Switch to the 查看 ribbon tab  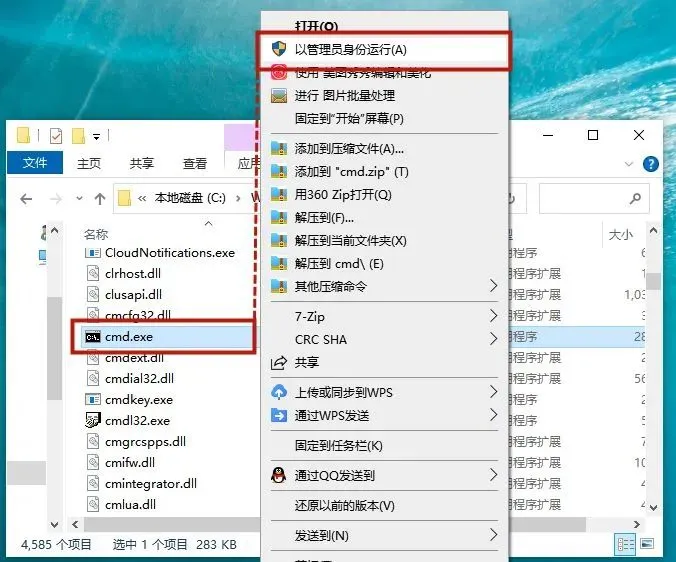(195, 163)
